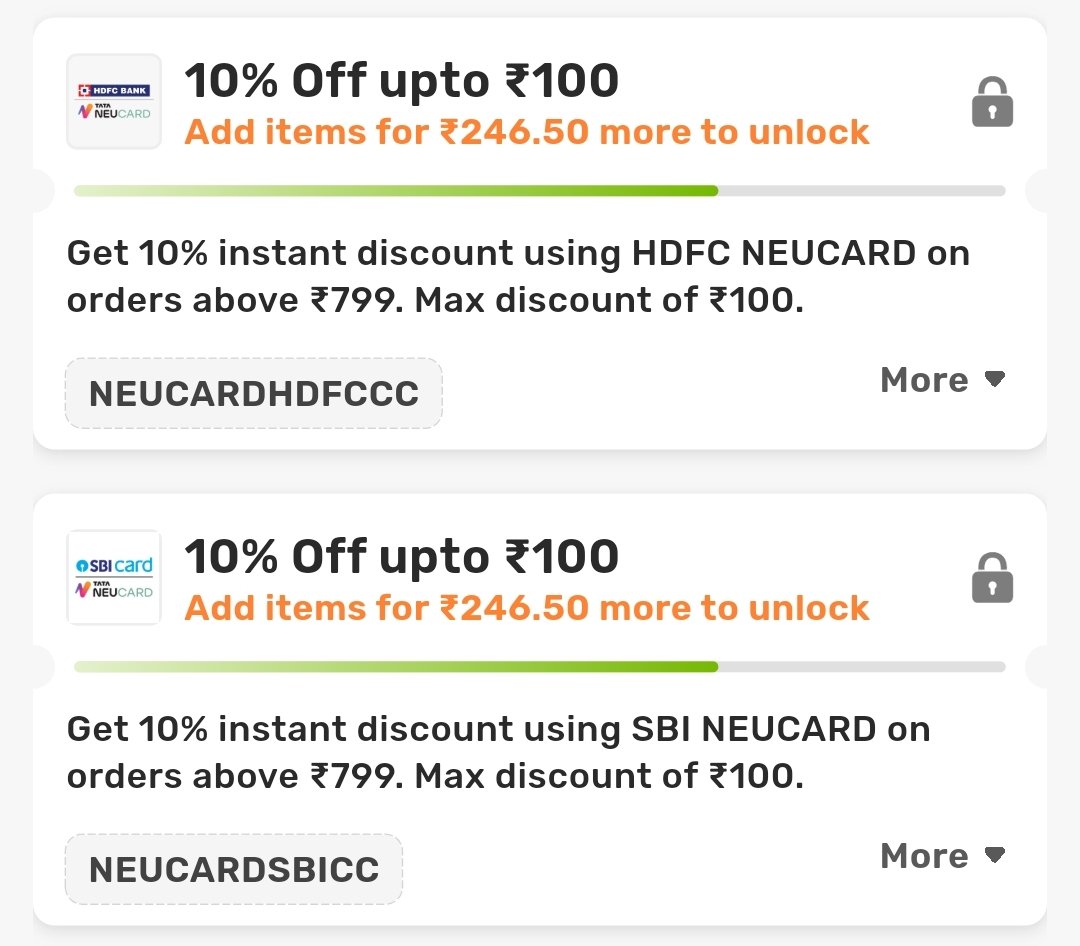Tap SBI 'Add items for ₹246.50 more' text
The image size is (1080, 946).
[527, 608]
